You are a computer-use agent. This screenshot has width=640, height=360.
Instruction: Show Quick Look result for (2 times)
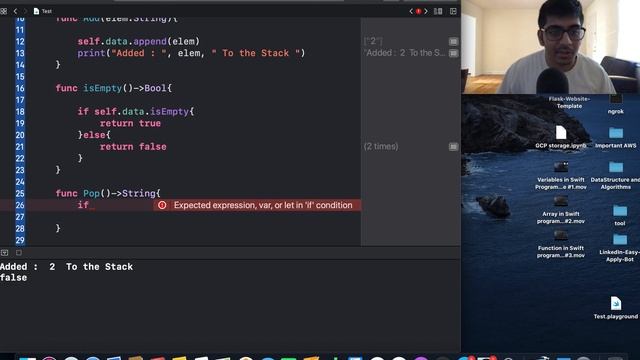(453, 147)
